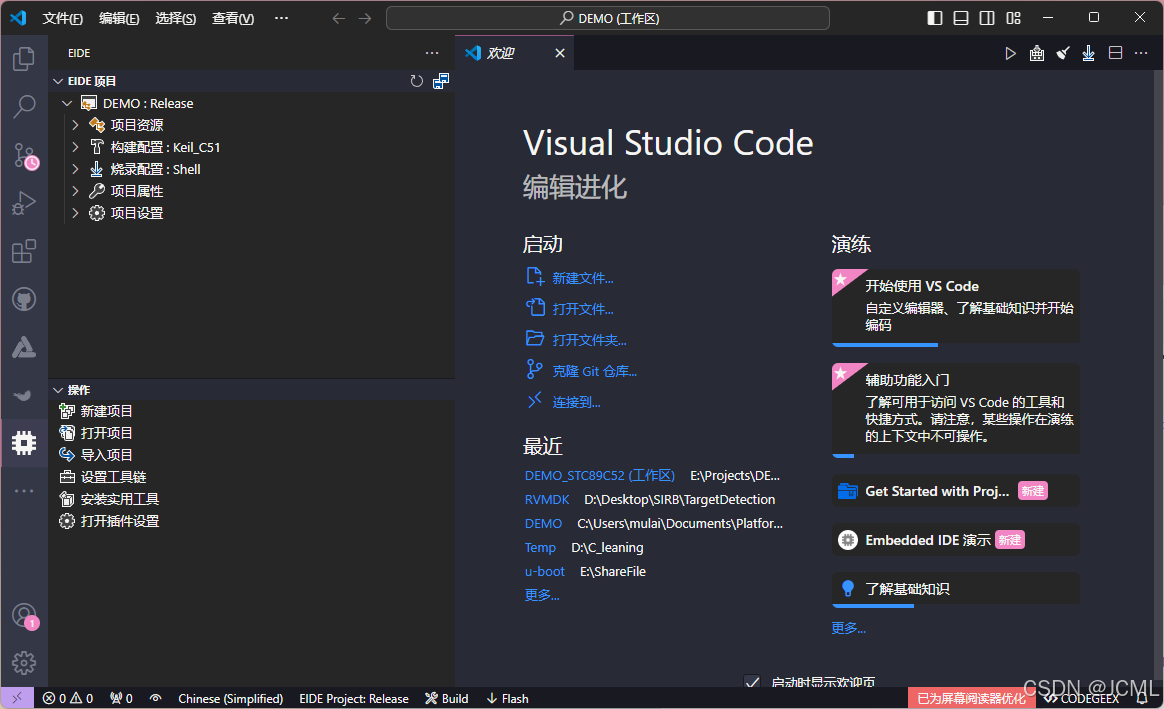Screen dimensions: 1164x709
Task: Toggle primary side bar layout icon
Action: 935,18
